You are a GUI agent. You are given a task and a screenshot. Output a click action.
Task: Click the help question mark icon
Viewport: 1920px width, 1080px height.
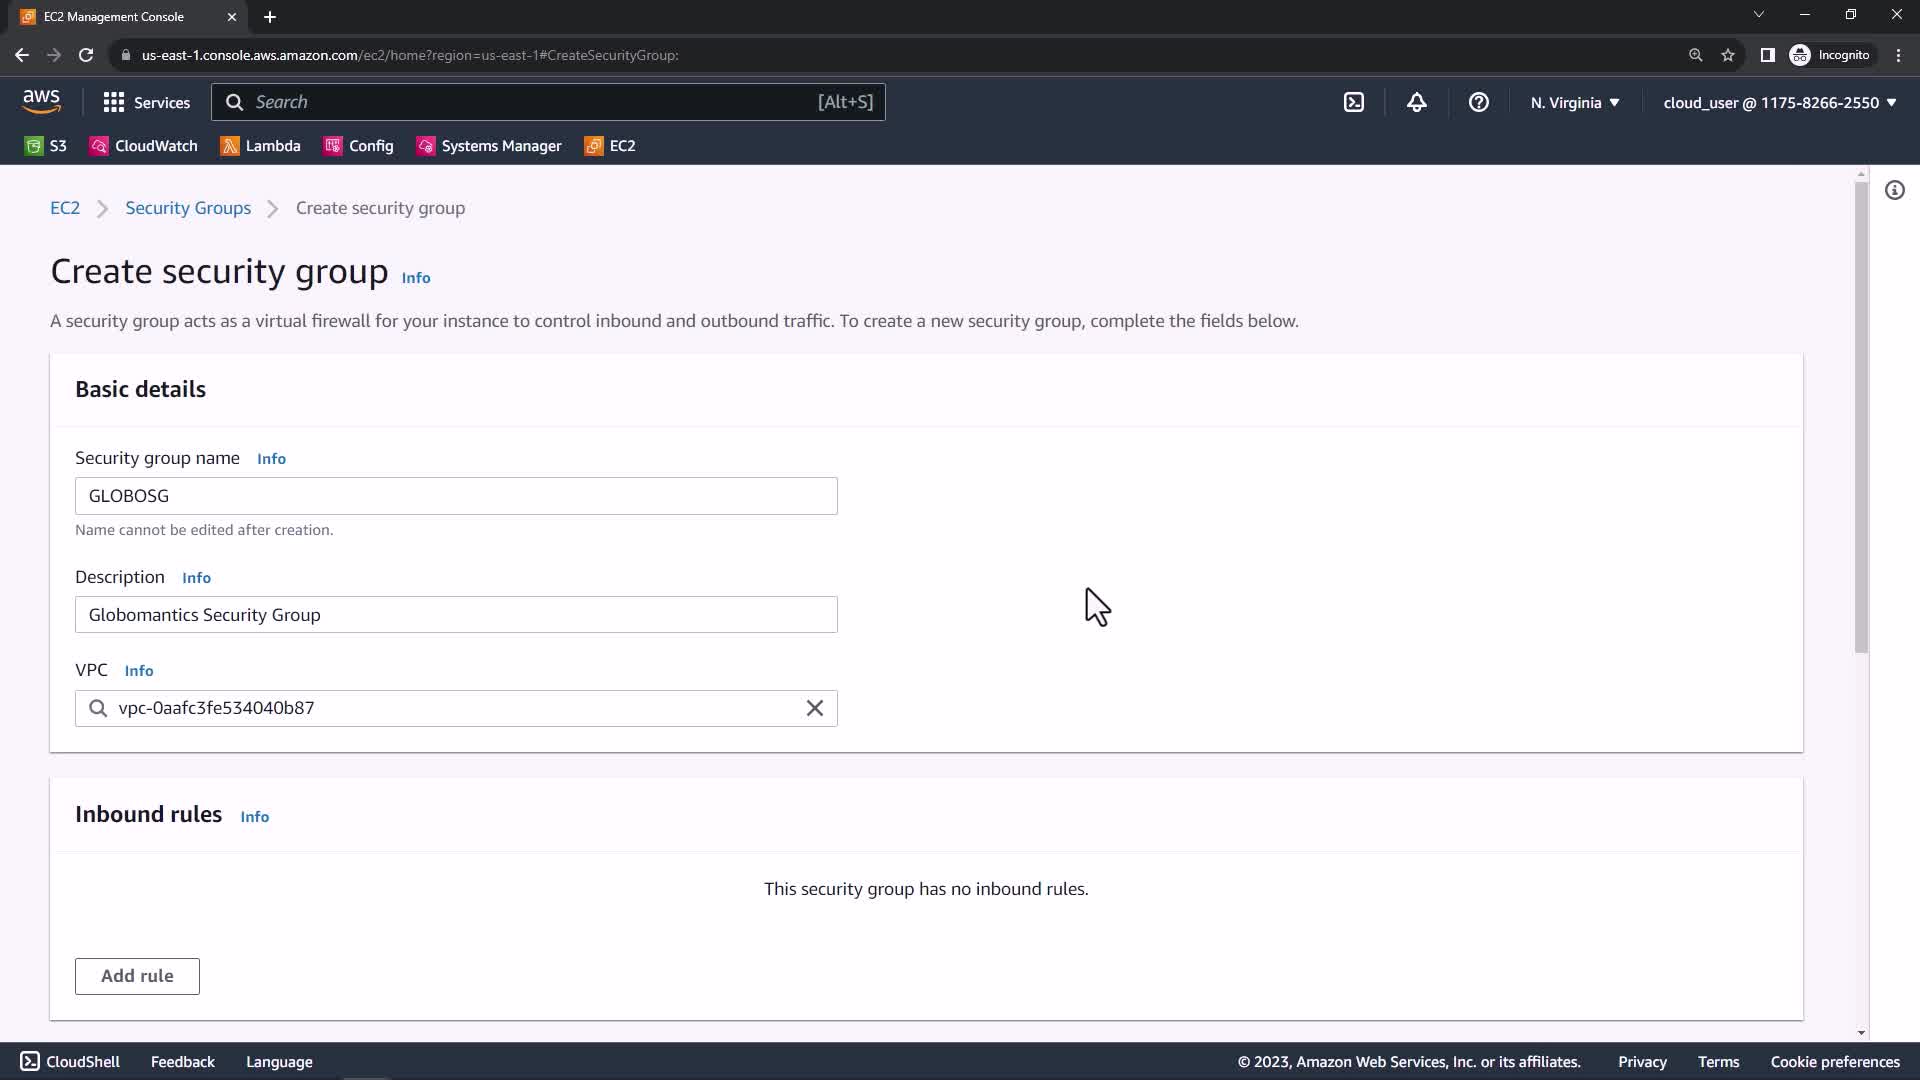[x=1478, y=102]
